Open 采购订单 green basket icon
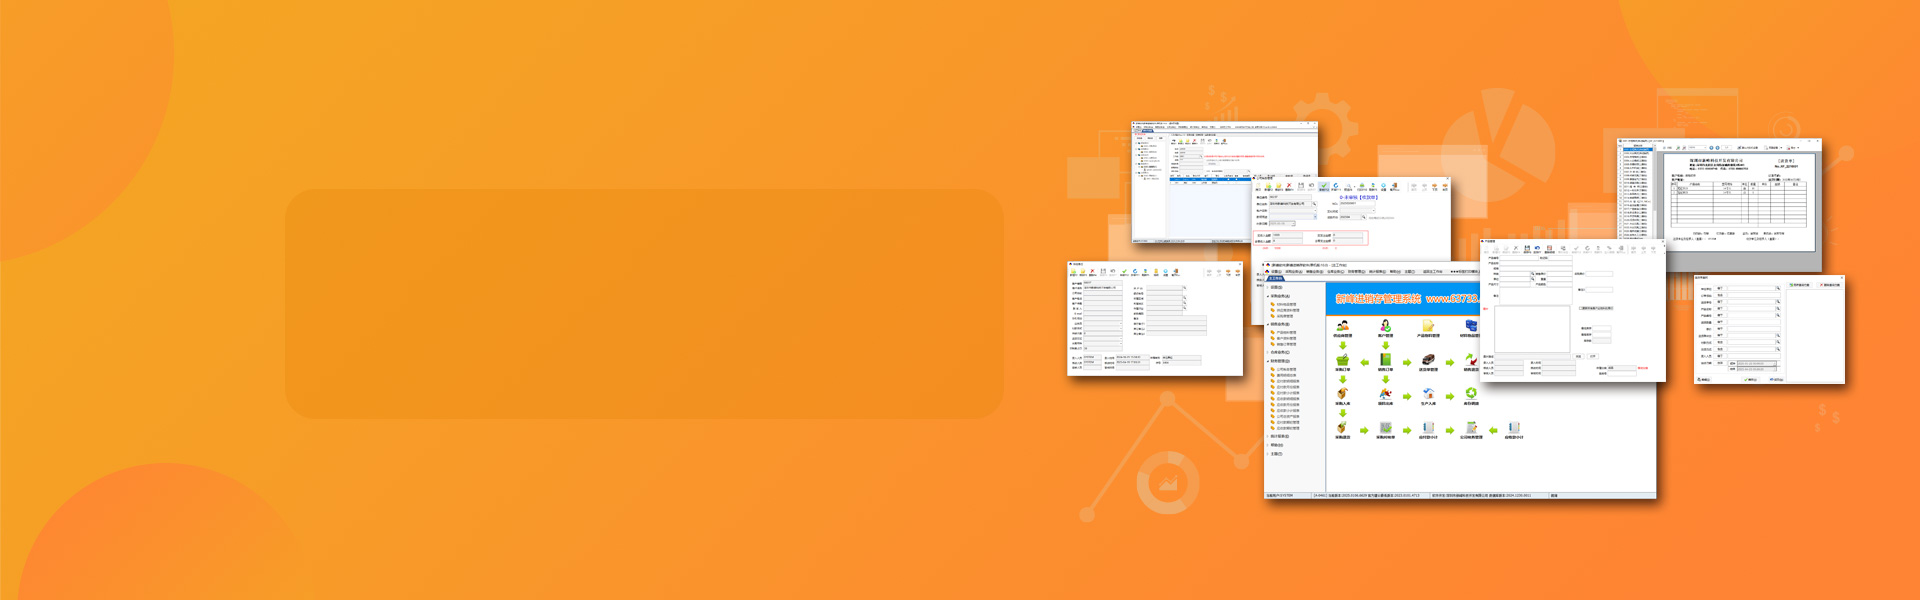 click(1343, 359)
